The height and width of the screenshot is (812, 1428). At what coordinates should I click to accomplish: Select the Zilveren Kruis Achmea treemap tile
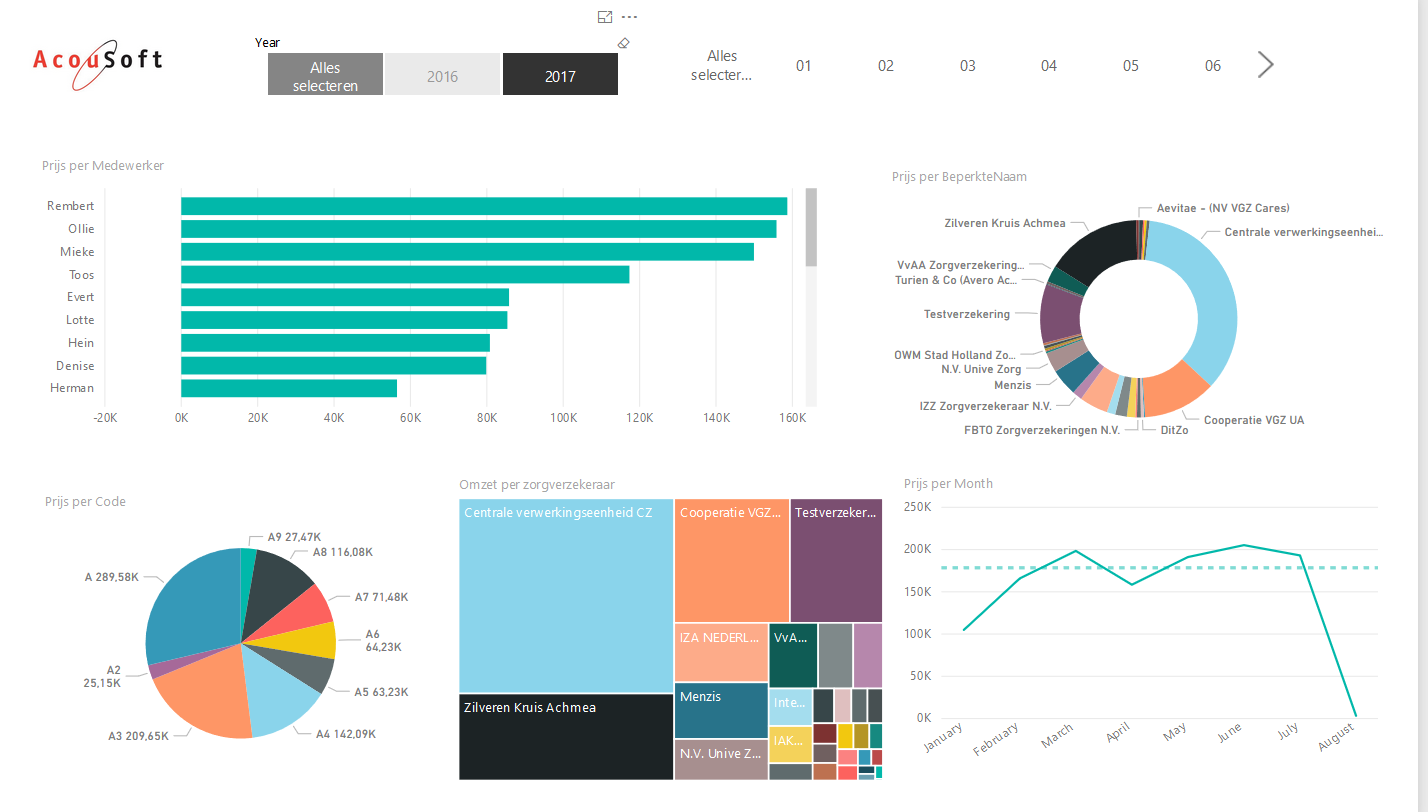(566, 737)
